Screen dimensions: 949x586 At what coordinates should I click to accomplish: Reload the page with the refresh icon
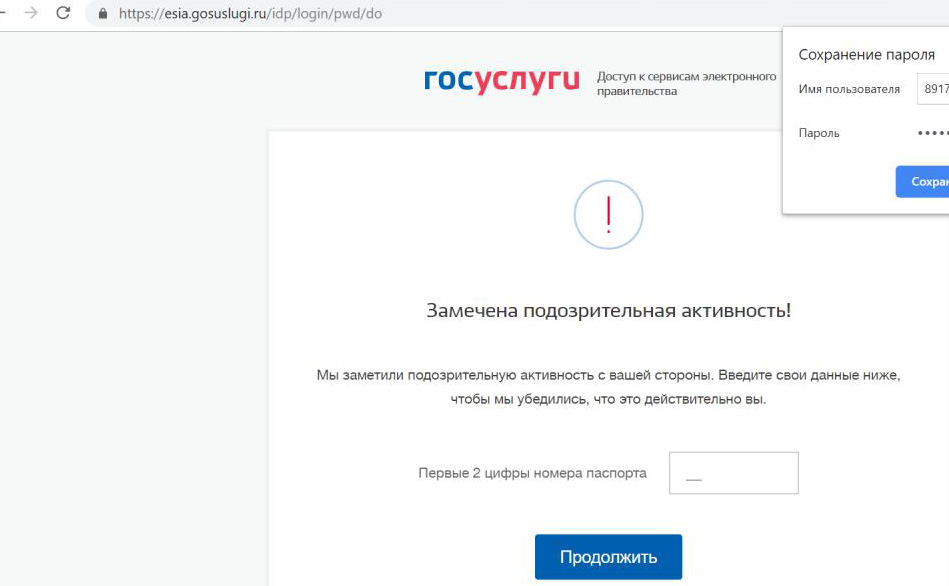click(x=64, y=13)
